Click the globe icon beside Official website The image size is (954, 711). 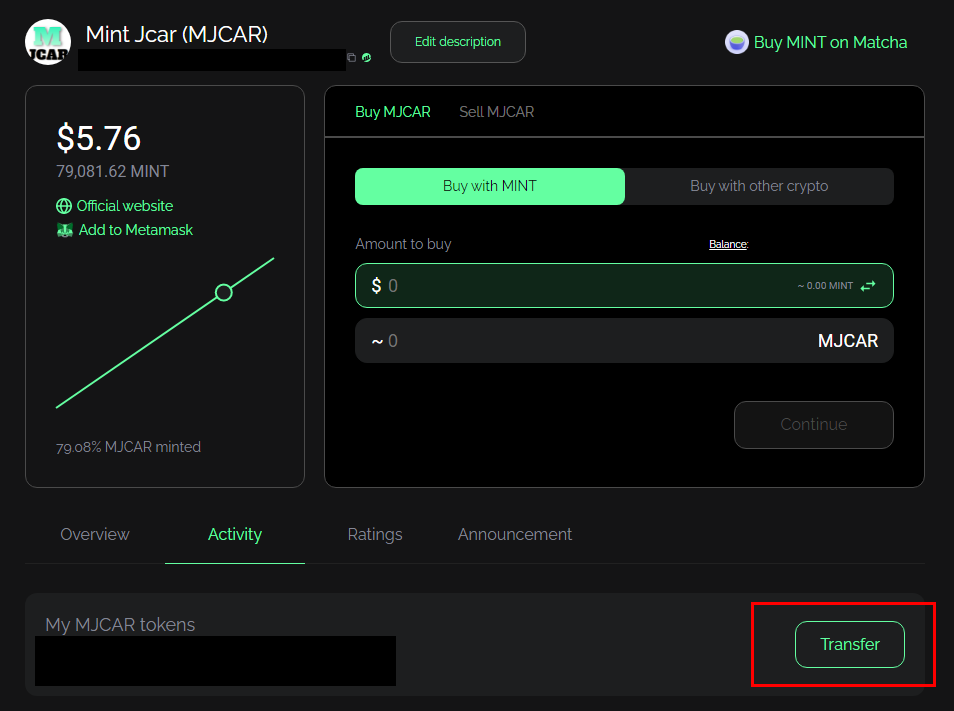click(x=64, y=206)
